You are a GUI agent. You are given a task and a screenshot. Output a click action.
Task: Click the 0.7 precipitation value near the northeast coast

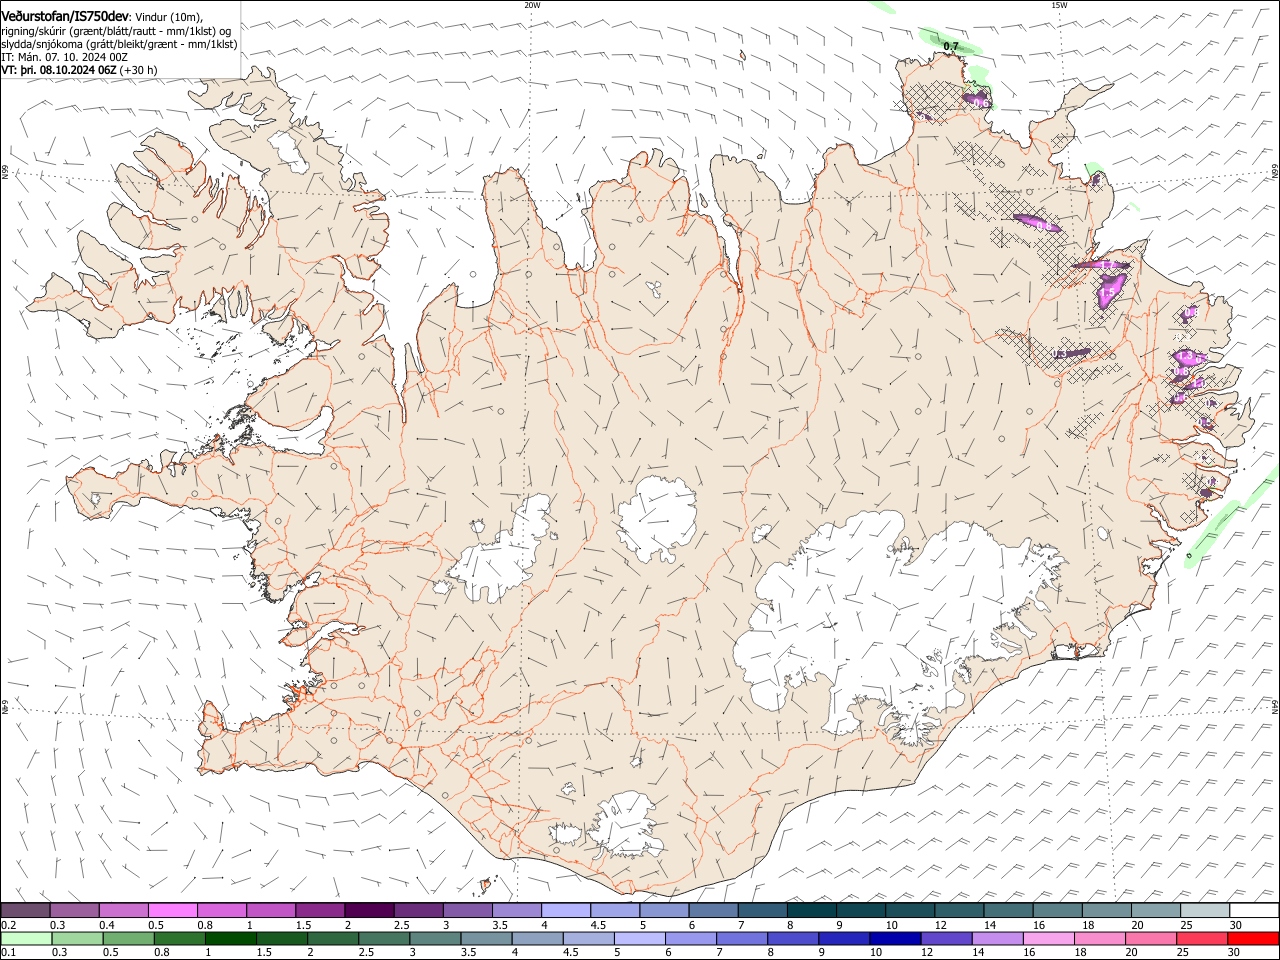coord(951,47)
